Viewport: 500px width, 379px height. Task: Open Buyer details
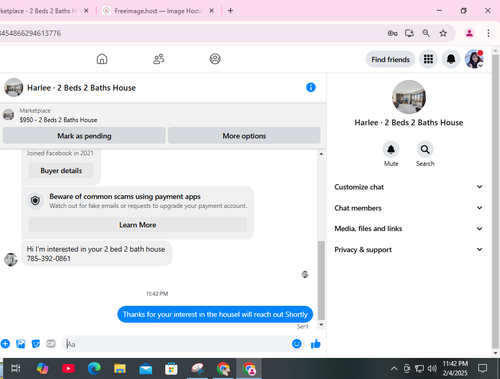(61, 171)
